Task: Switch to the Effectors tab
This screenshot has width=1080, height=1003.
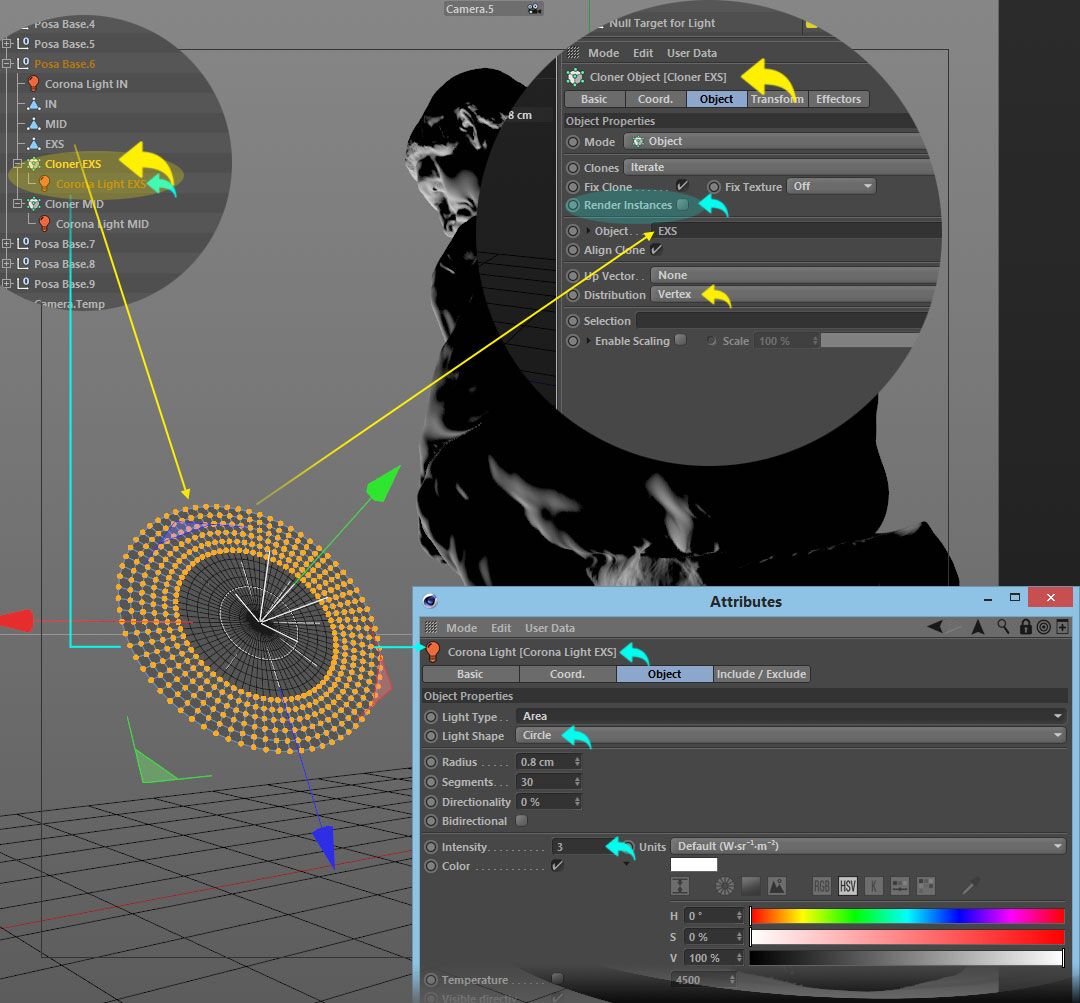Action: click(x=838, y=99)
